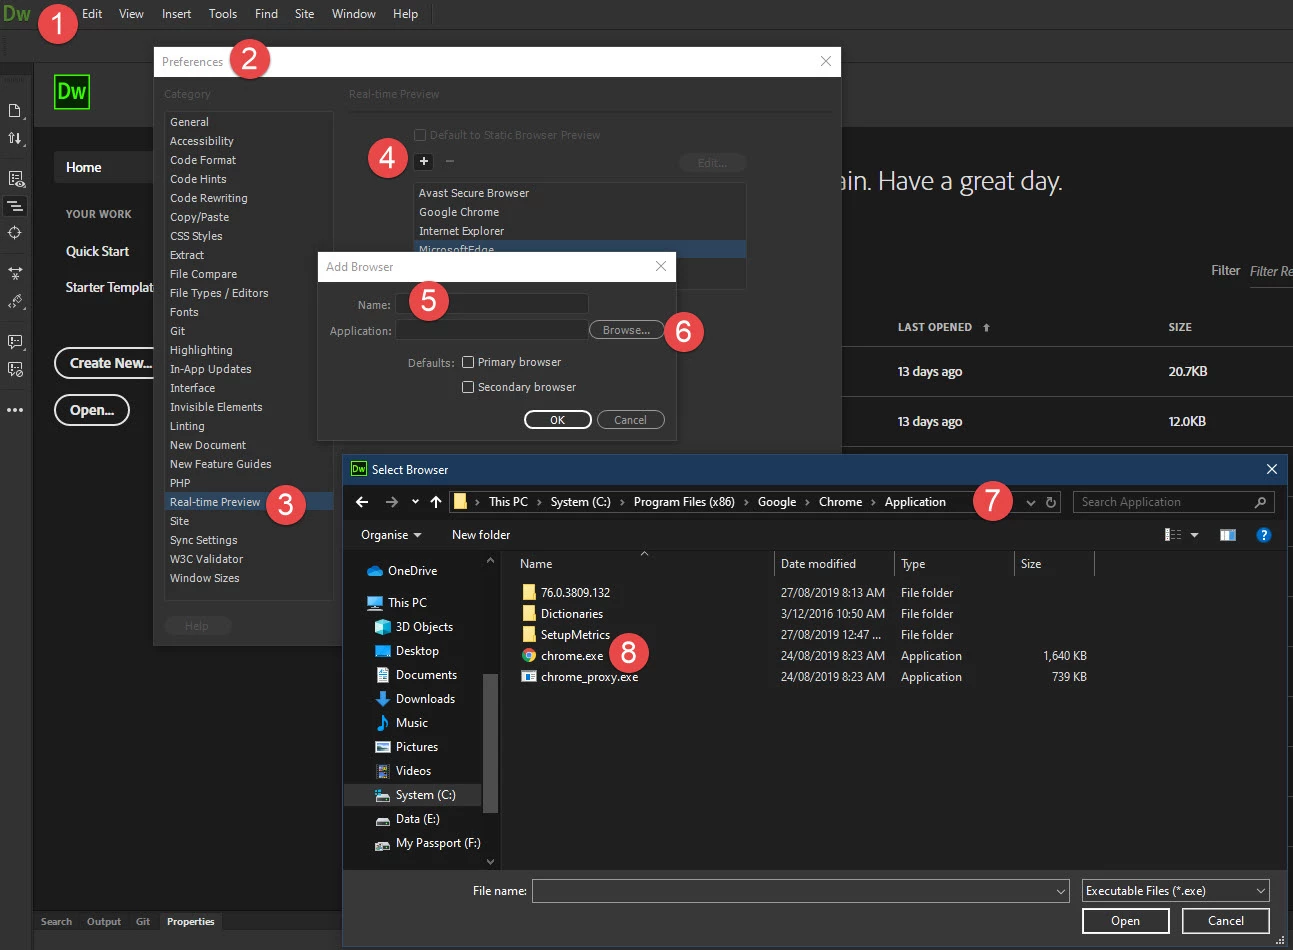Open the view options dropdown arrow
1293x950 pixels.
click(x=1194, y=535)
